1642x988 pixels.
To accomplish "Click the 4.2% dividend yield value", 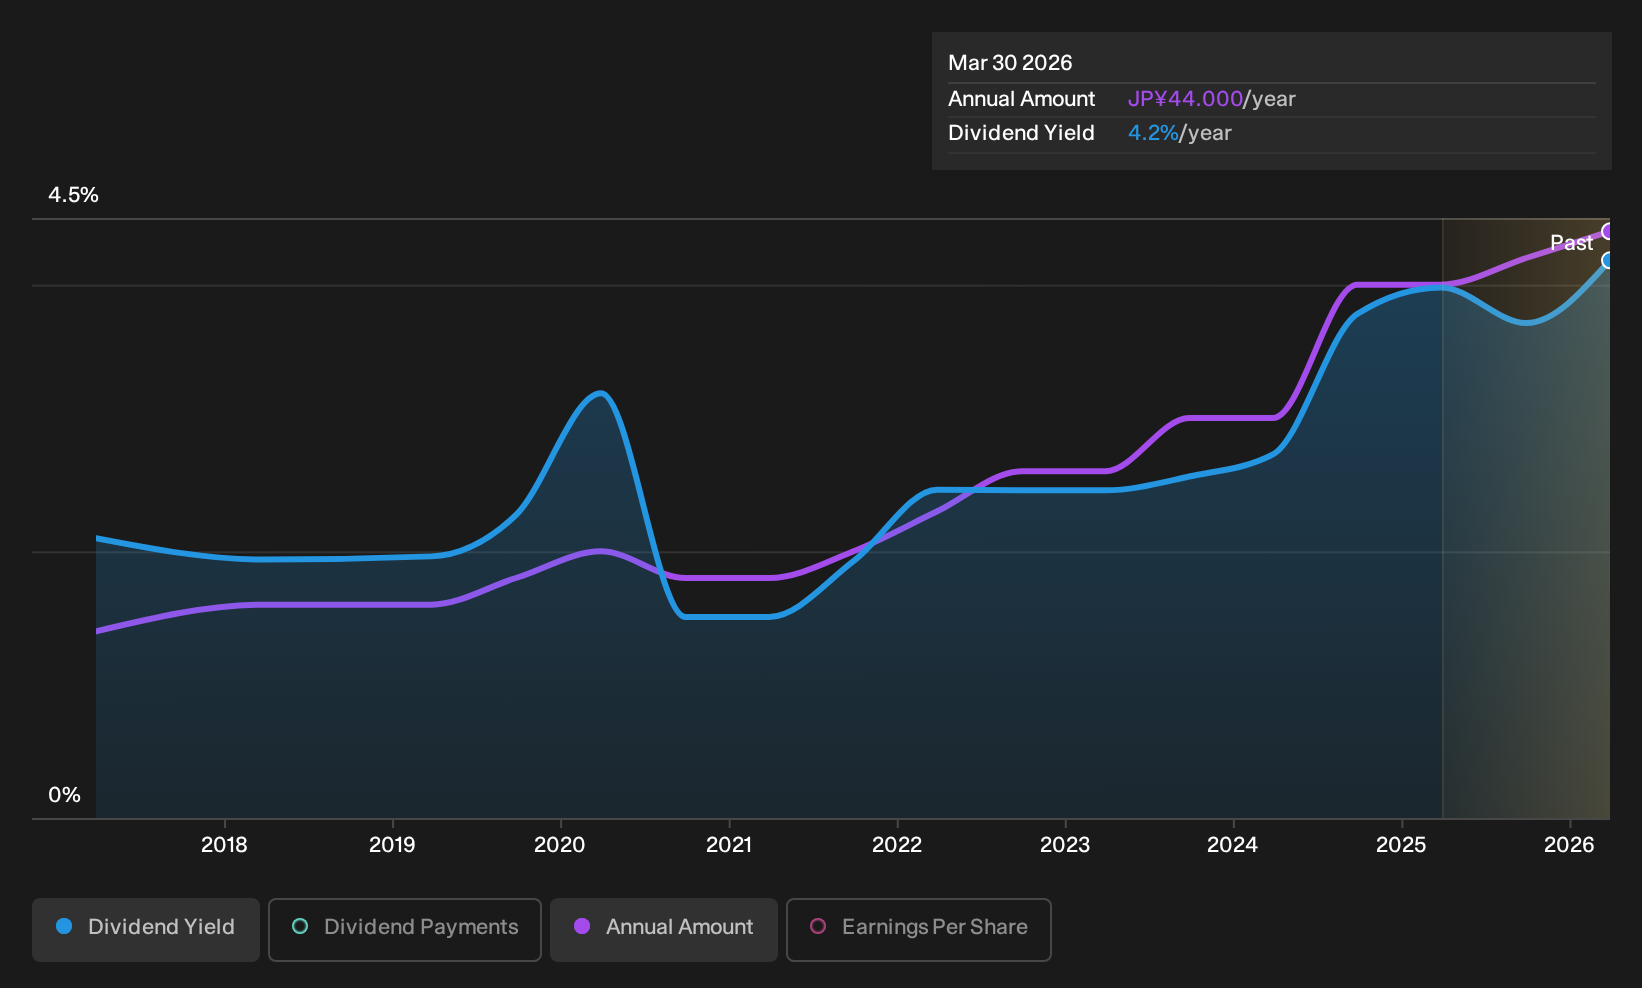I will click(x=1153, y=133).
